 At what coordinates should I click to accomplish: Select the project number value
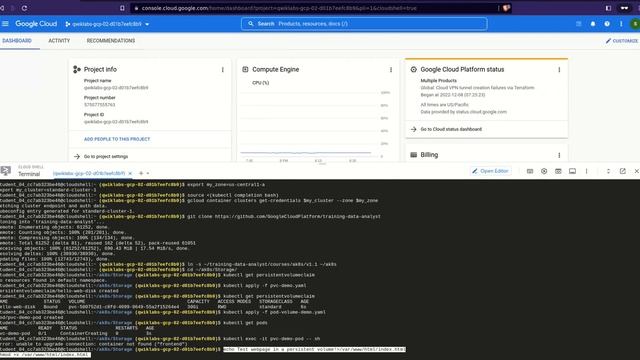[99, 105]
